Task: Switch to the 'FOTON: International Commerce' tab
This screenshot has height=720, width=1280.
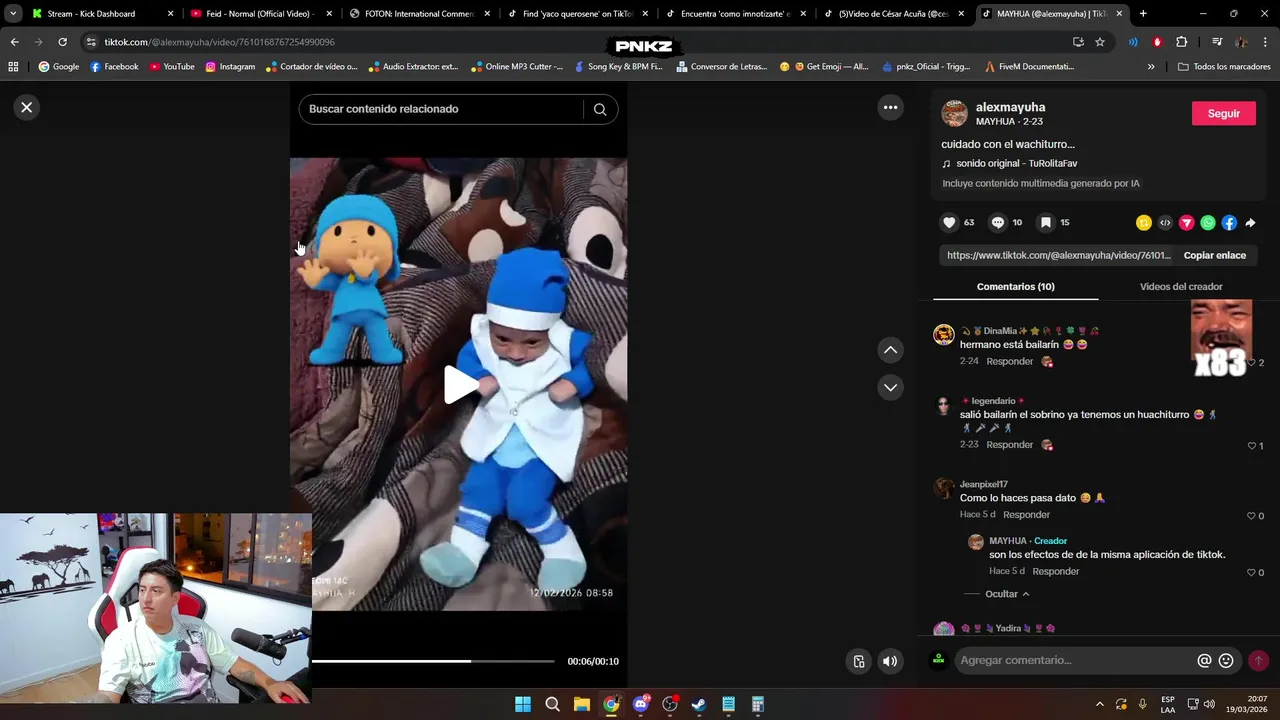Action: tap(419, 14)
